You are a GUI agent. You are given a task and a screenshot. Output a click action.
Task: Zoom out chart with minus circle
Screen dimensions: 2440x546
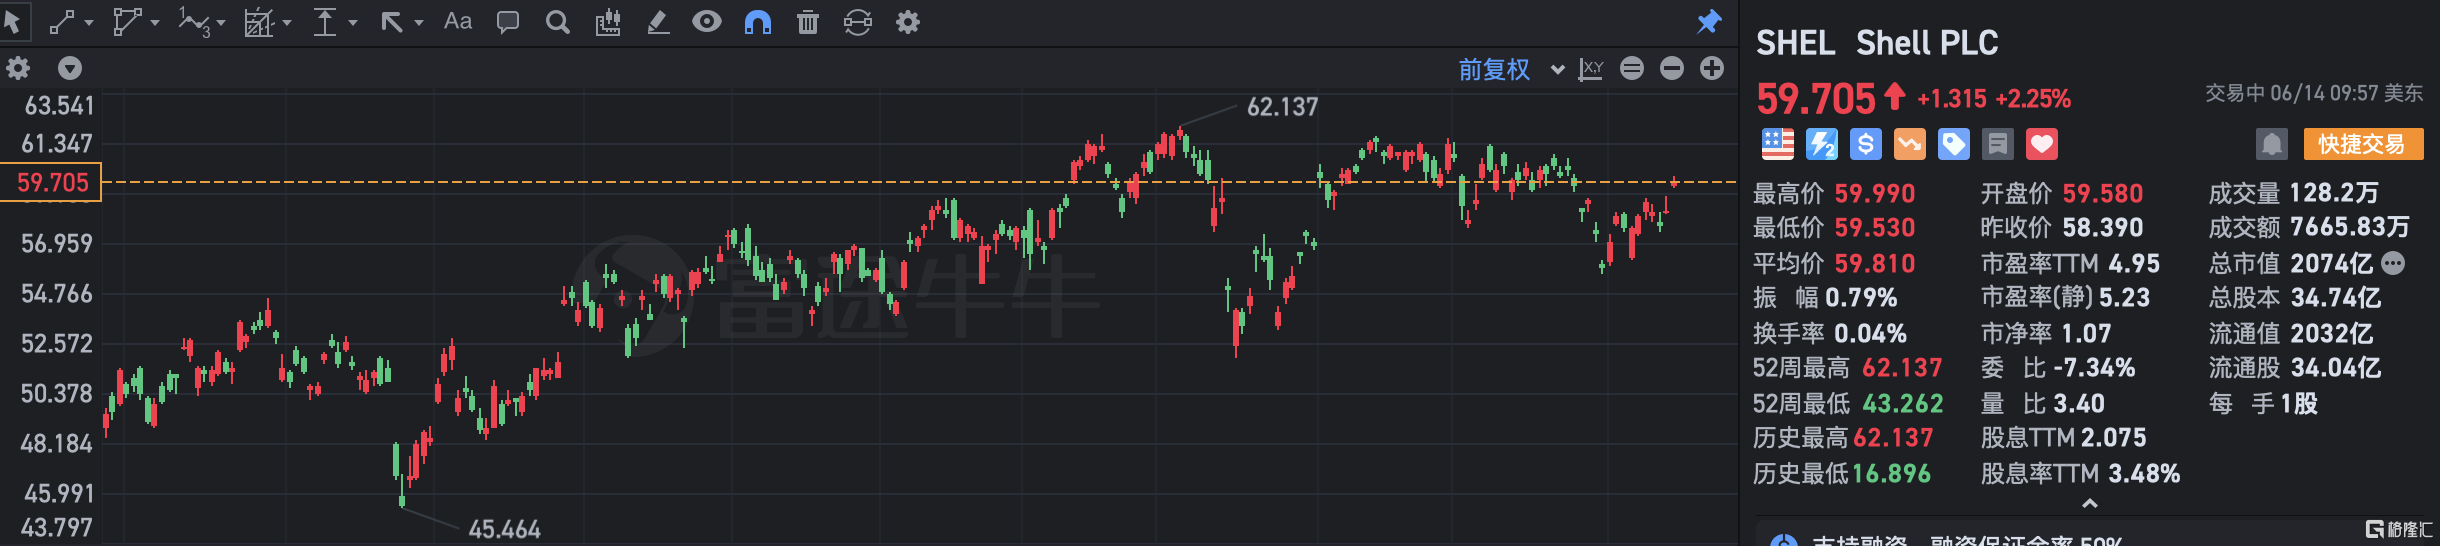pyautogui.click(x=1672, y=68)
